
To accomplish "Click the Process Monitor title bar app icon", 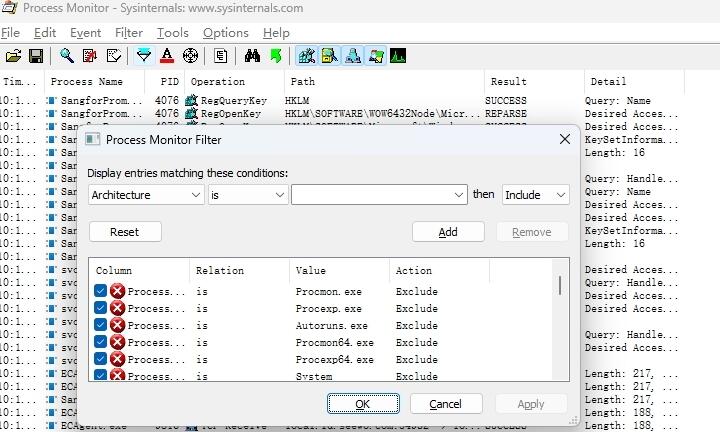I will 9,7.
